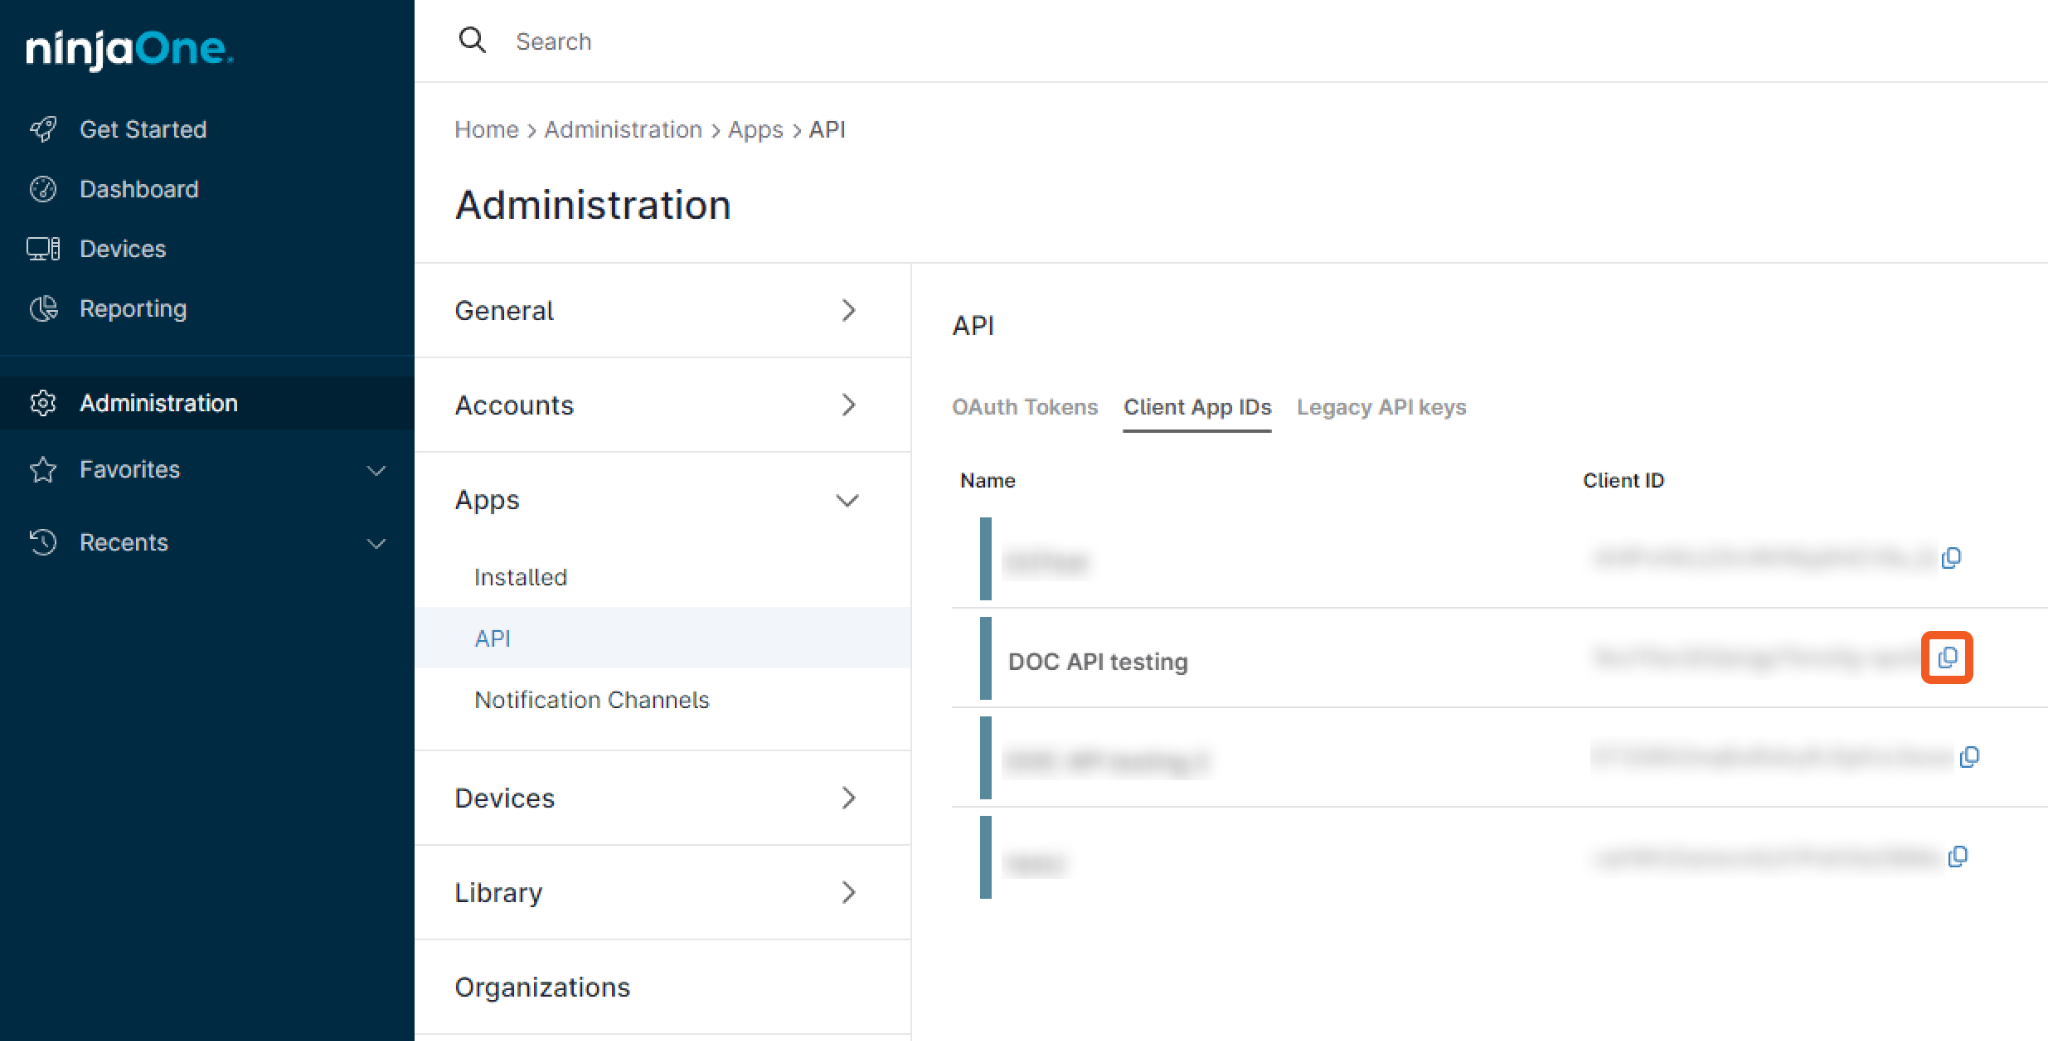Click the Administration gear icon
This screenshot has width=2048, height=1041.
point(43,403)
